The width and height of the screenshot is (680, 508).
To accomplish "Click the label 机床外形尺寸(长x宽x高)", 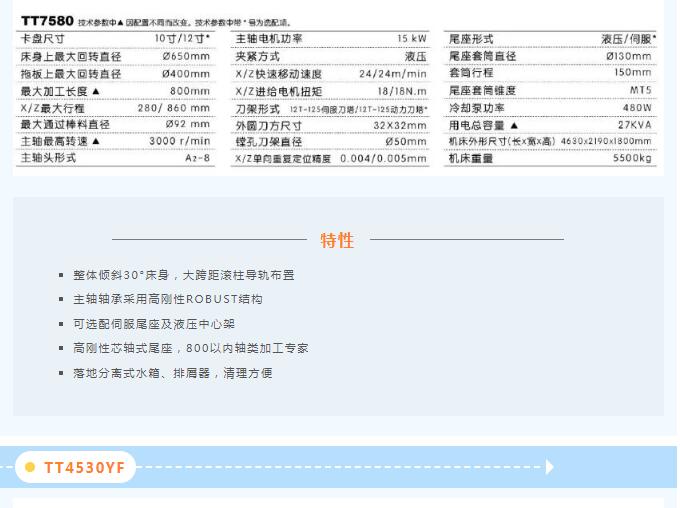I will pos(502,141).
